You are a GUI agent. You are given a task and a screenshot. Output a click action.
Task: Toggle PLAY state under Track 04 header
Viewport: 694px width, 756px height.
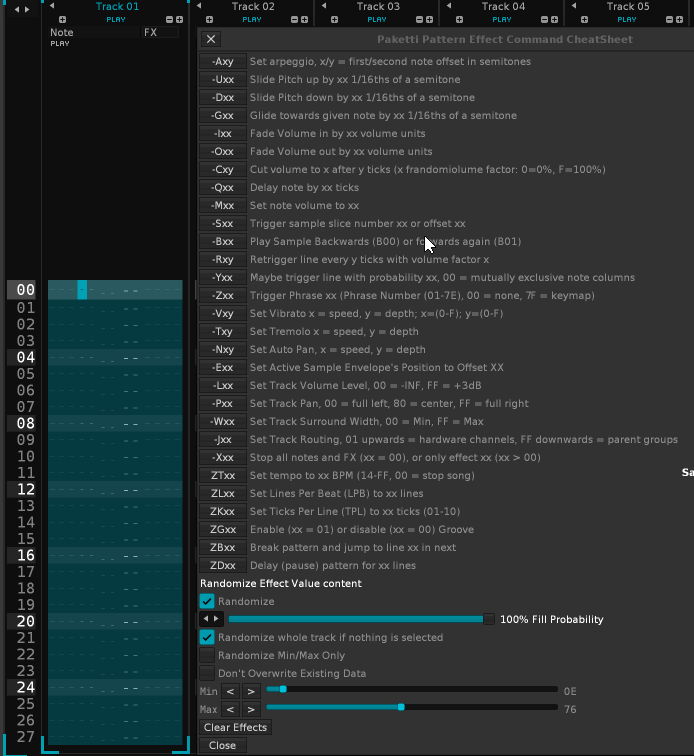pos(502,20)
